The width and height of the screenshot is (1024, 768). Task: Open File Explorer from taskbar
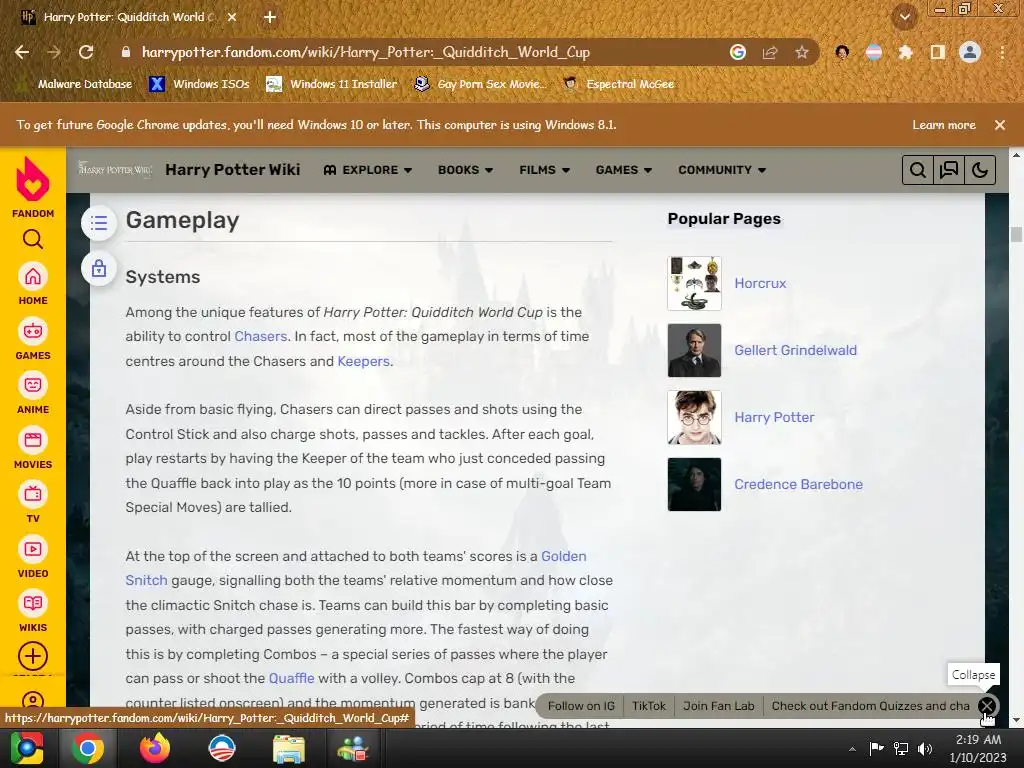288,748
